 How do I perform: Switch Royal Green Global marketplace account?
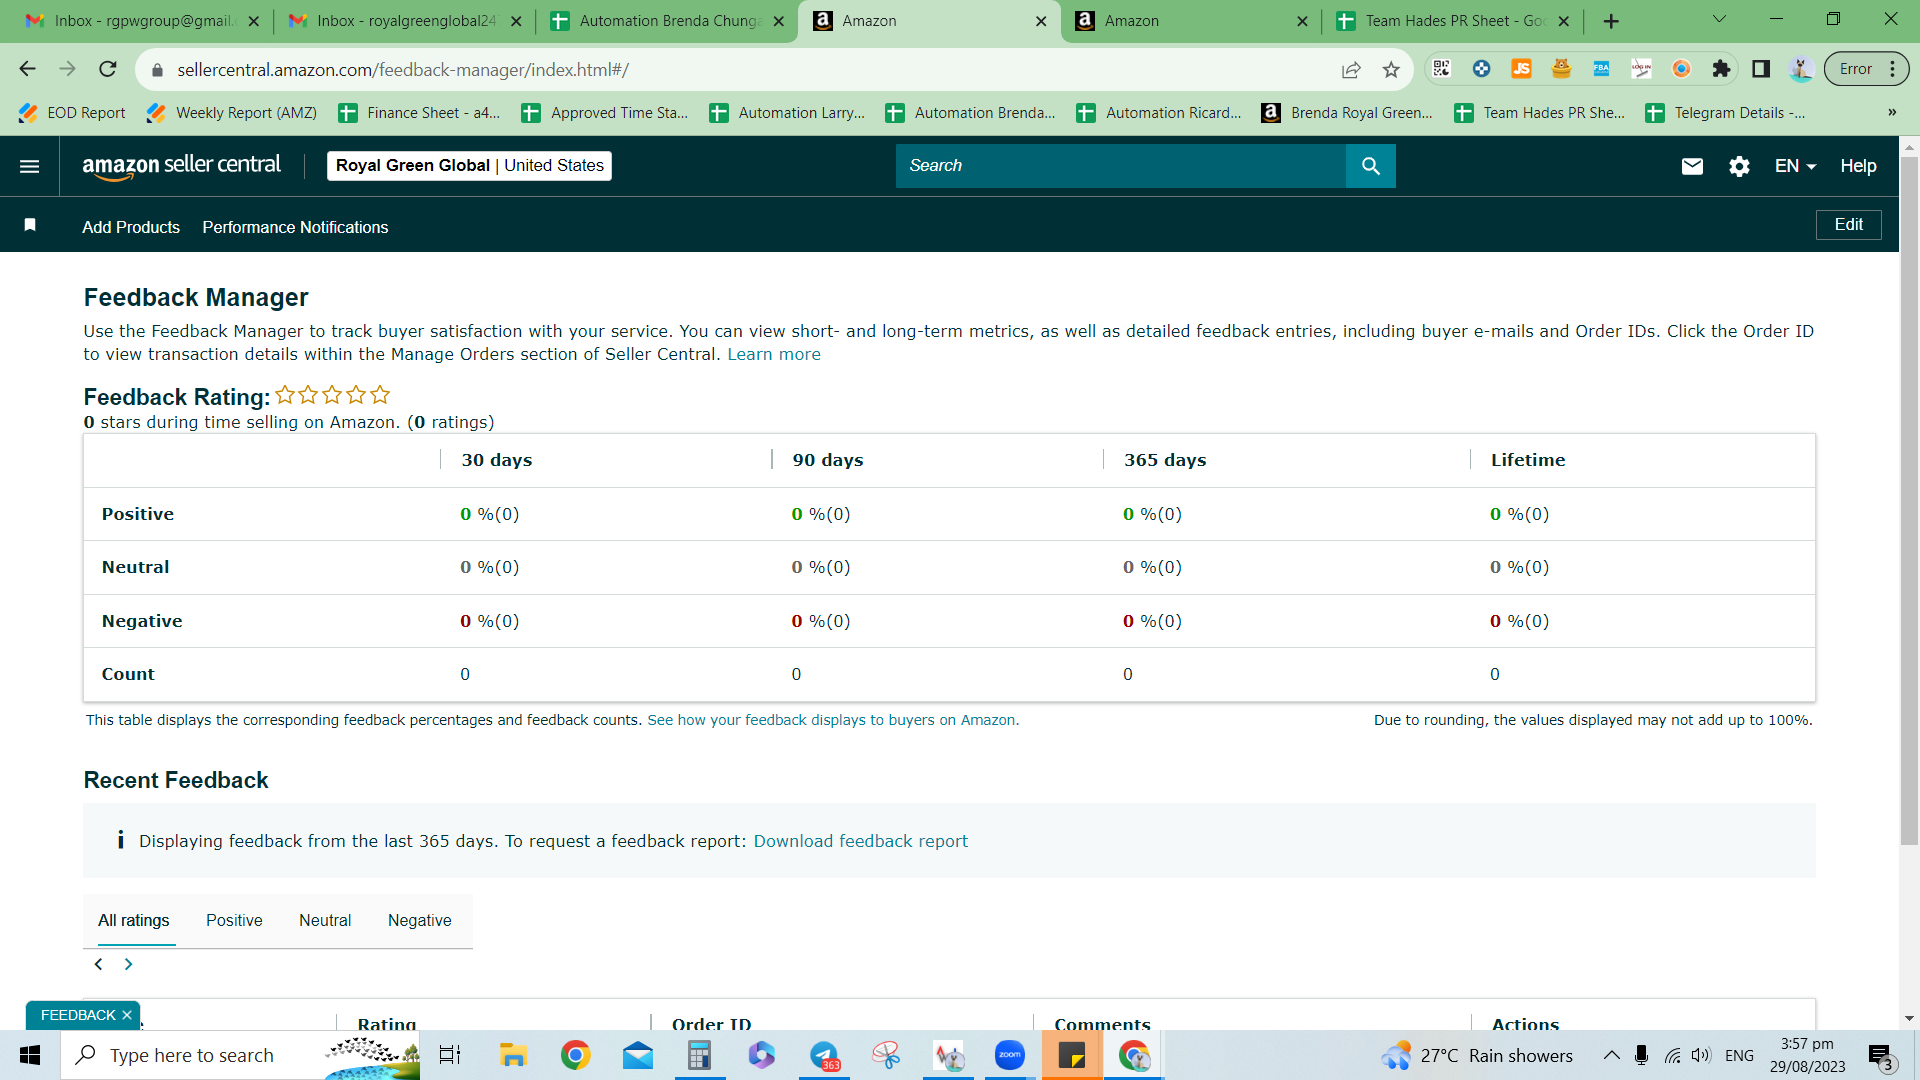coord(469,166)
